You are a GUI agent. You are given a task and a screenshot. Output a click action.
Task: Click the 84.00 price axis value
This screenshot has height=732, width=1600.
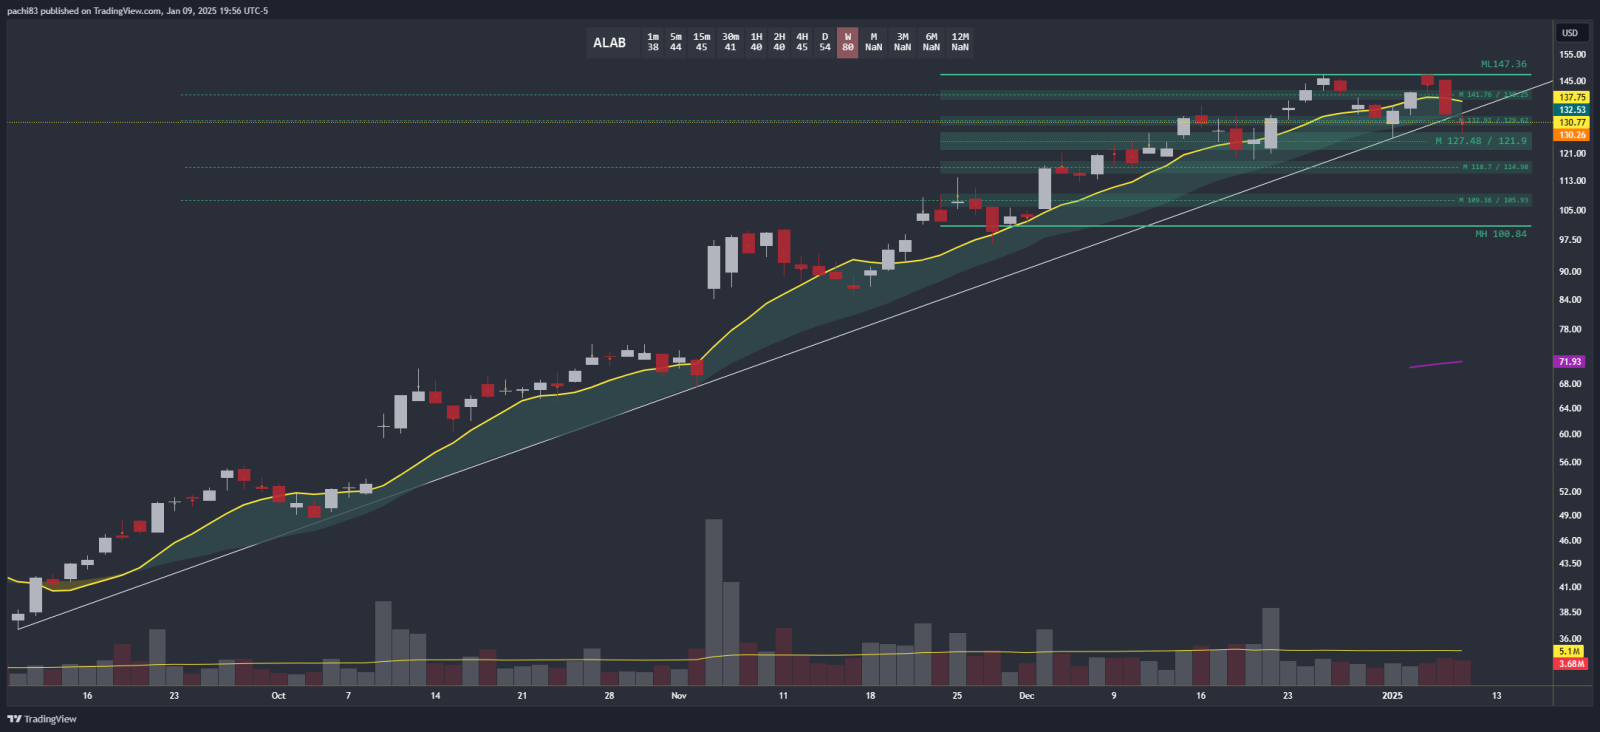(x=1571, y=300)
